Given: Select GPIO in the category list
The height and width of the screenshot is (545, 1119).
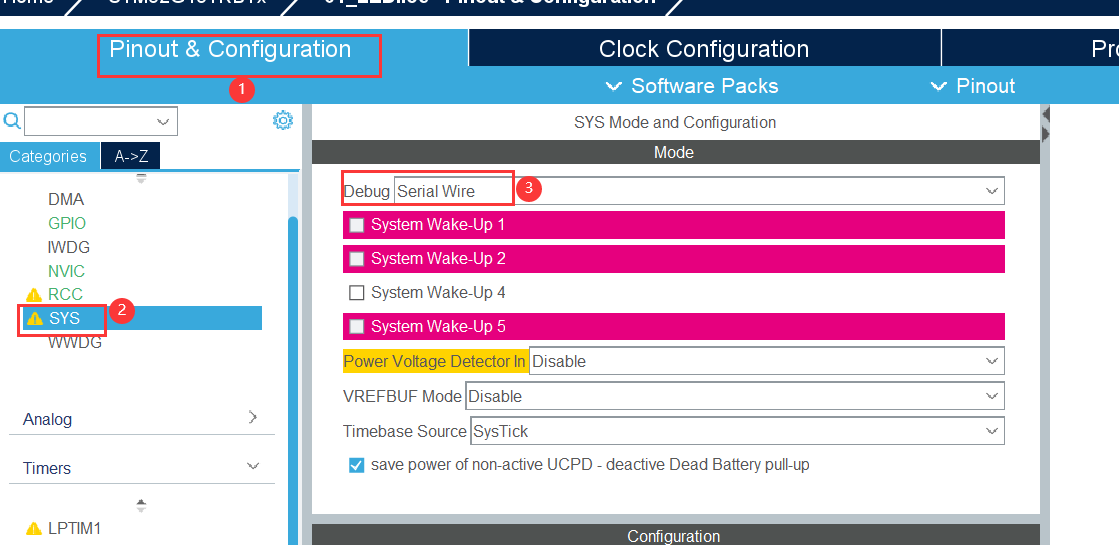Looking at the screenshot, I should tap(67, 223).
